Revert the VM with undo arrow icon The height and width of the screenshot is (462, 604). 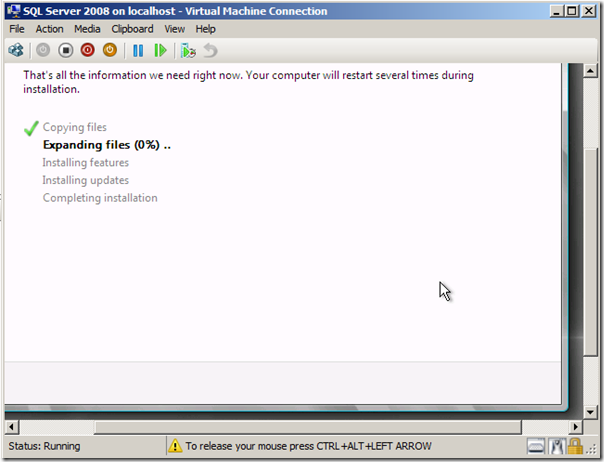[x=210, y=50]
